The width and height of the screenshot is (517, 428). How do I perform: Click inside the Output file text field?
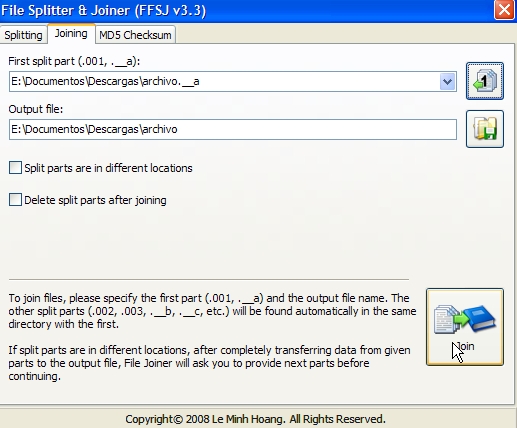click(x=233, y=129)
